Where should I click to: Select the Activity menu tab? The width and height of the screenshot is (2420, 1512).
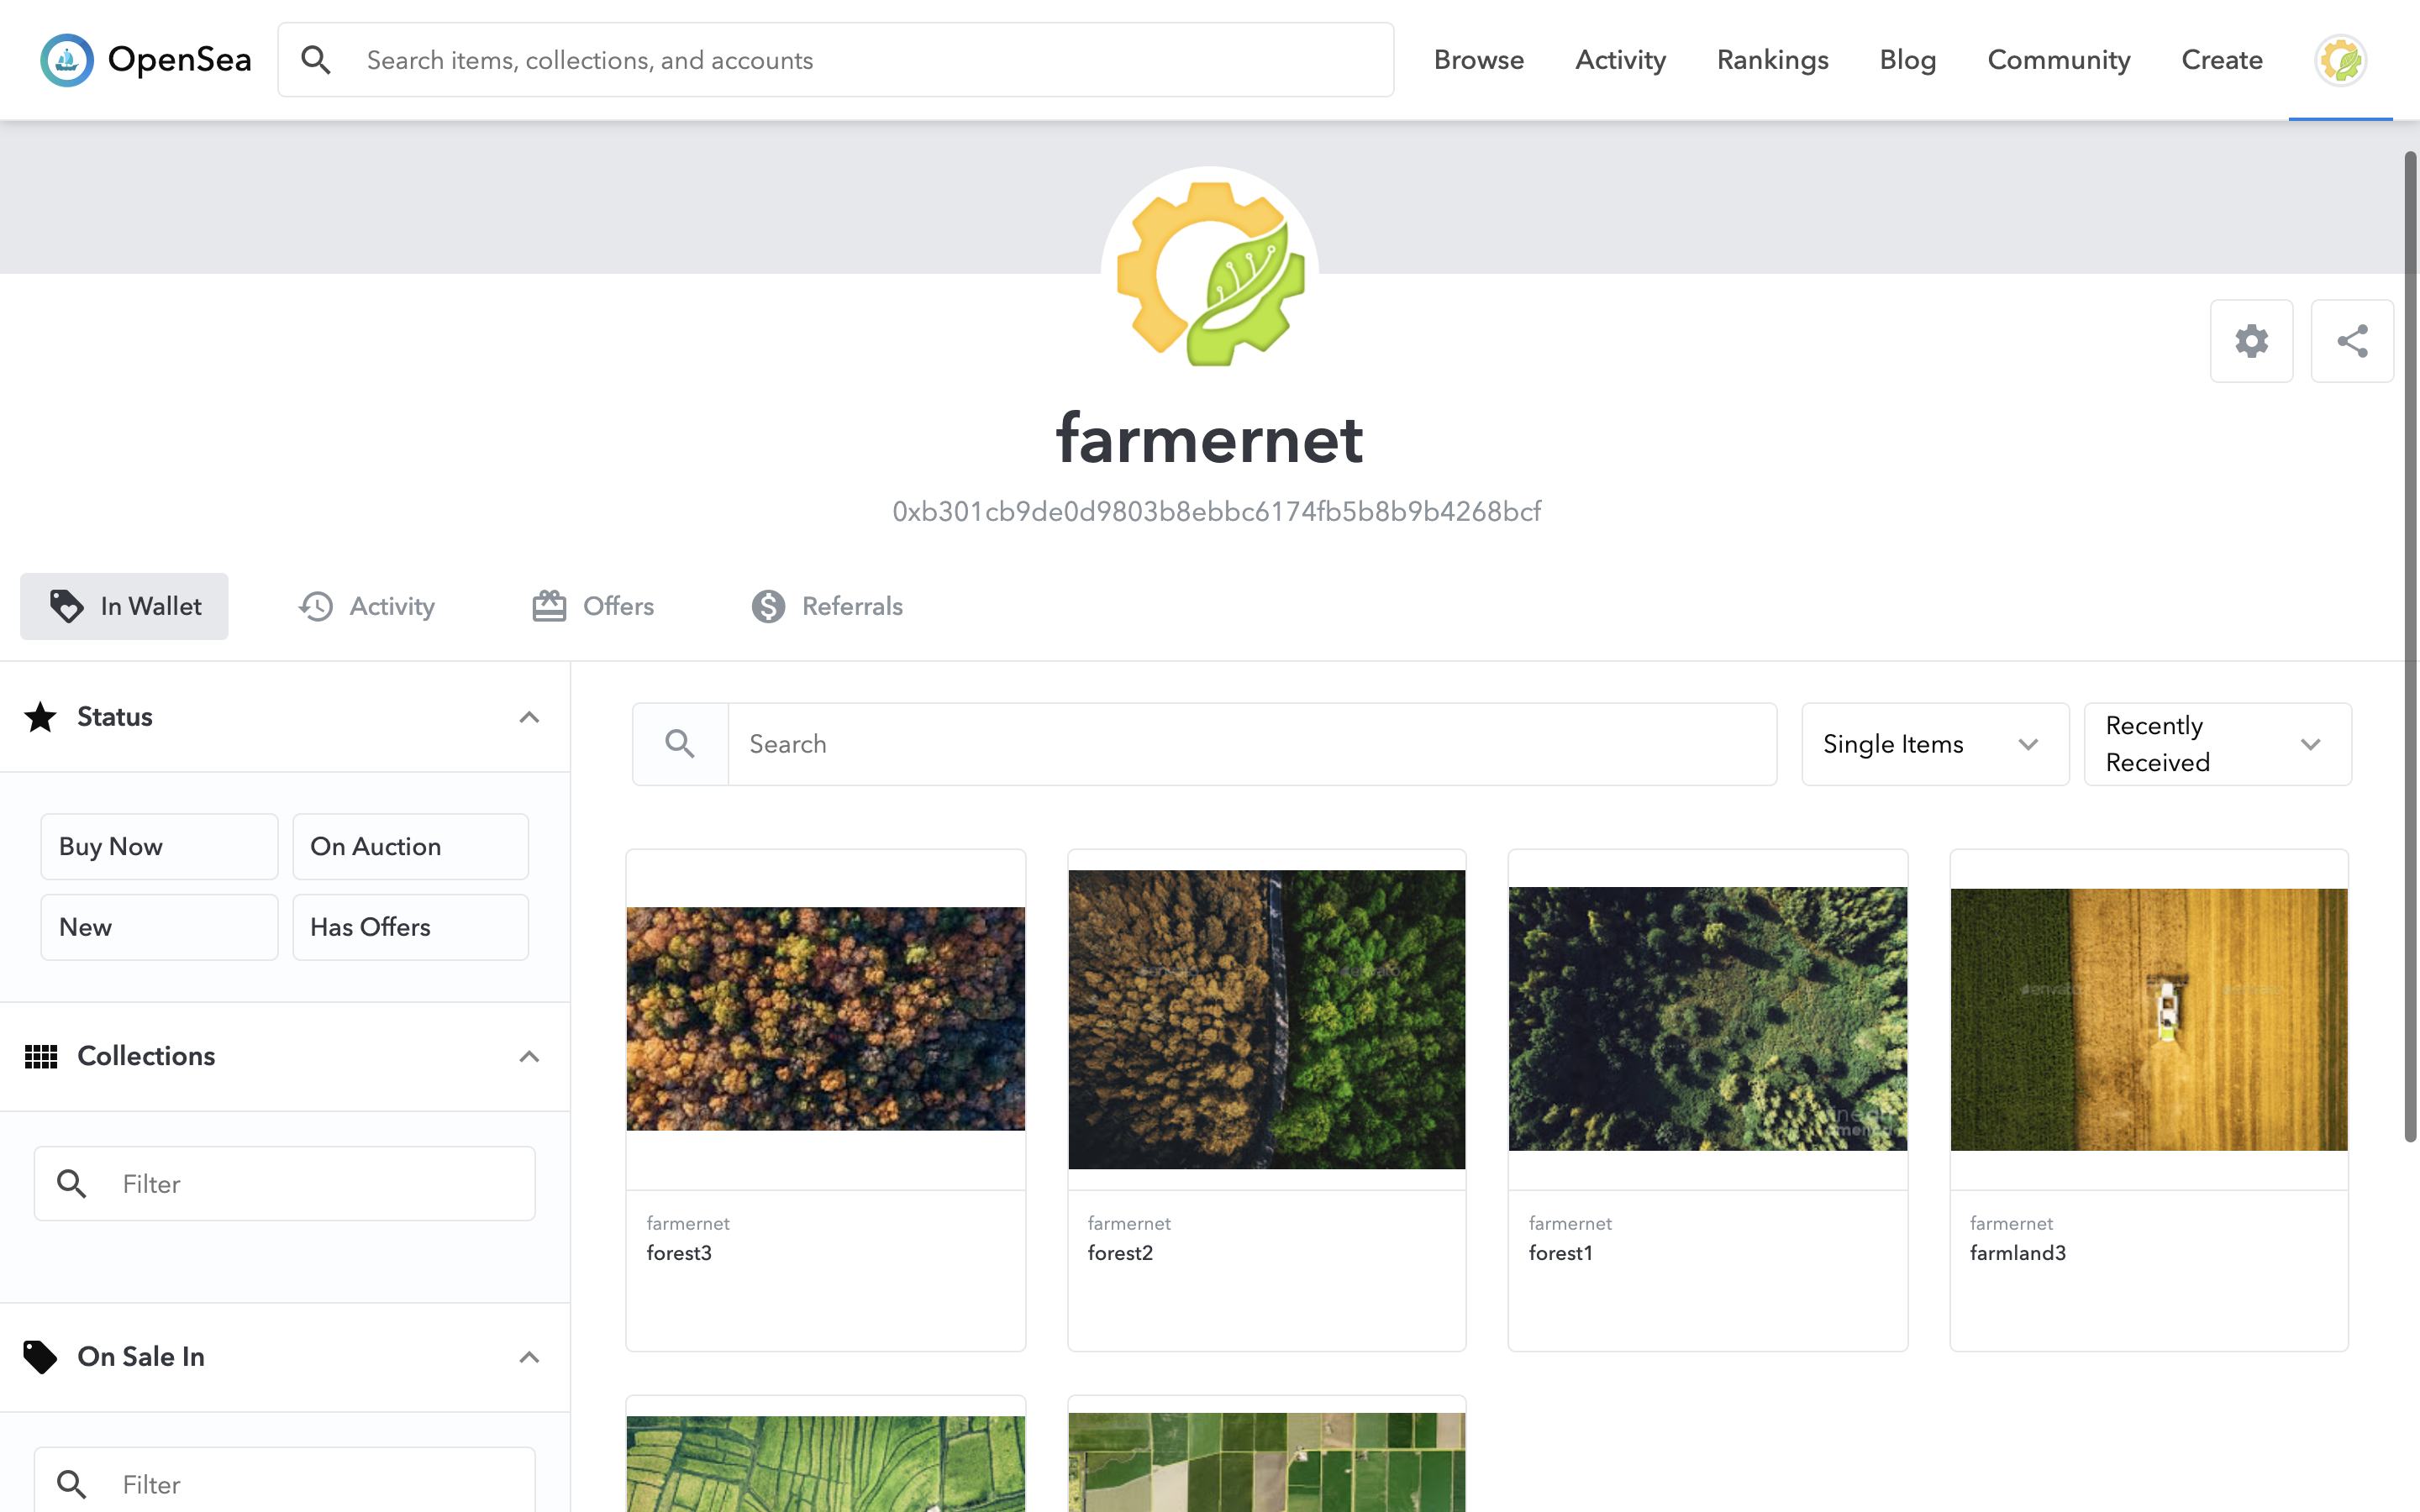click(364, 605)
